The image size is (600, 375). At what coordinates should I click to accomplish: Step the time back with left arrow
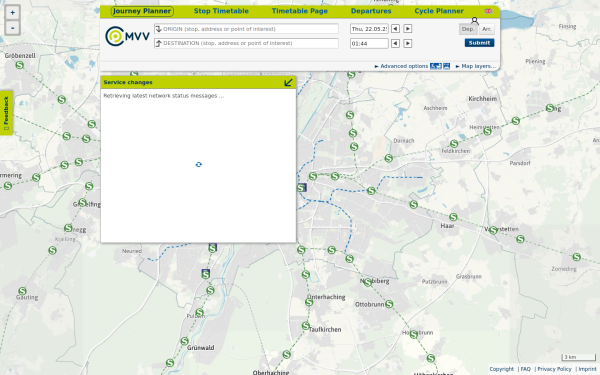395,43
